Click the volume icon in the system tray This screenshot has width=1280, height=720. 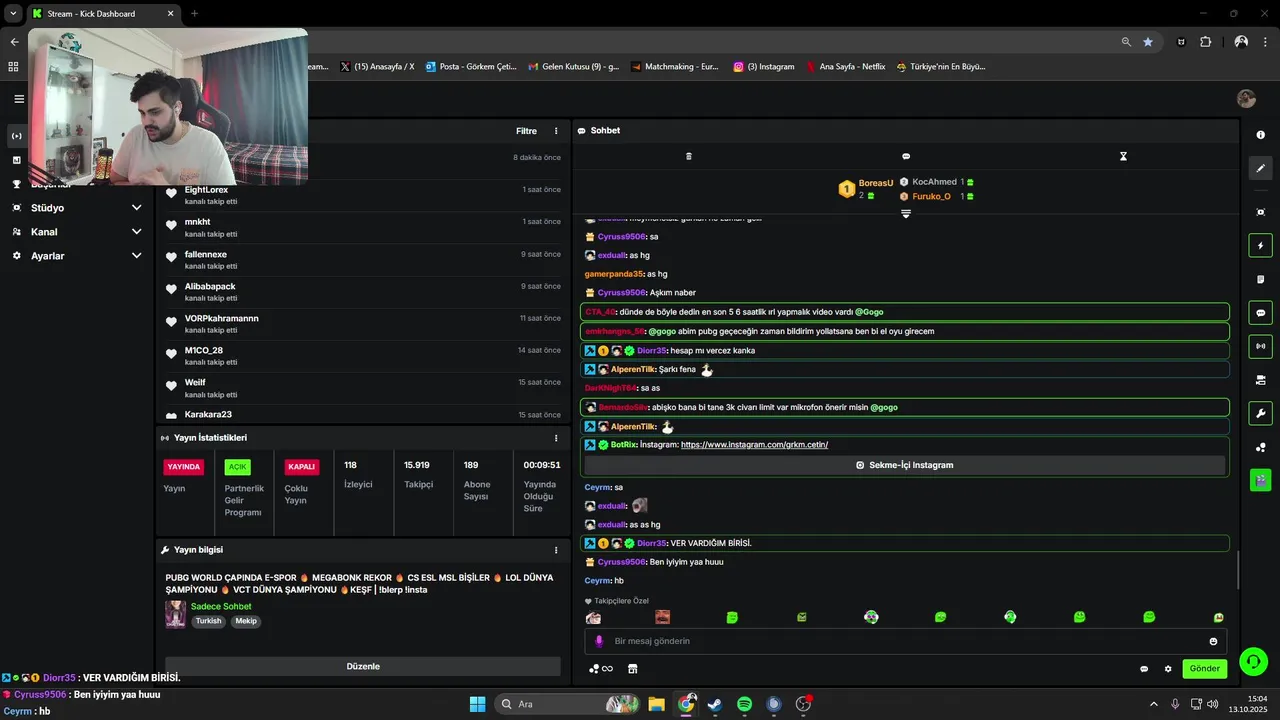click(x=1212, y=704)
